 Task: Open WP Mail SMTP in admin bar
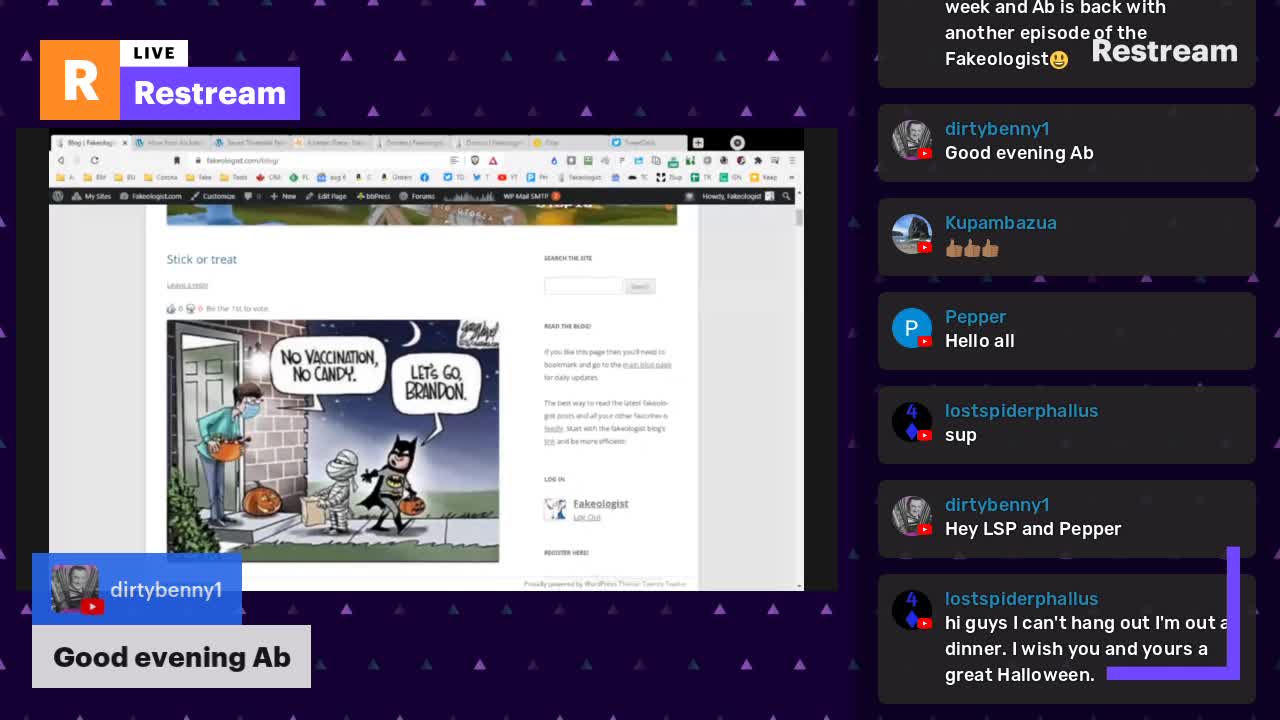tap(531, 196)
